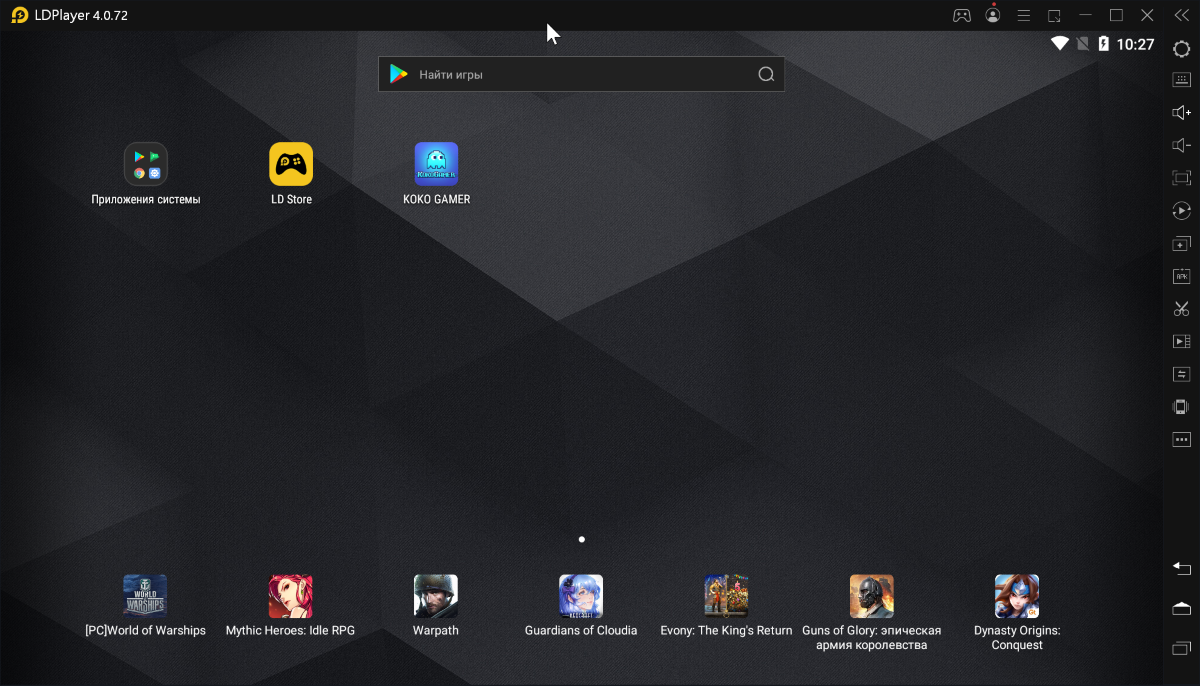This screenshot has width=1200, height=686.
Task: Open the Приложения системы folder
Action: pyautogui.click(x=146, y=174)
